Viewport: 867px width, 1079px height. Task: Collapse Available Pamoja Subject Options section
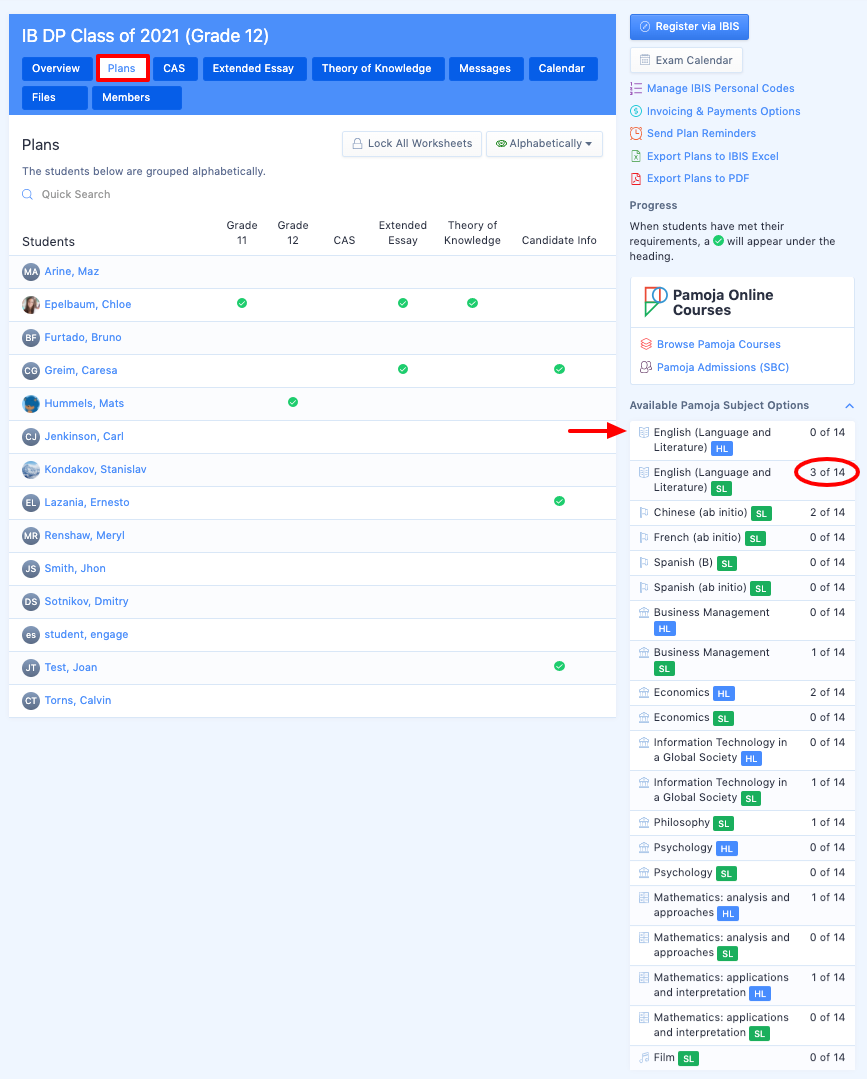point(849,406)
